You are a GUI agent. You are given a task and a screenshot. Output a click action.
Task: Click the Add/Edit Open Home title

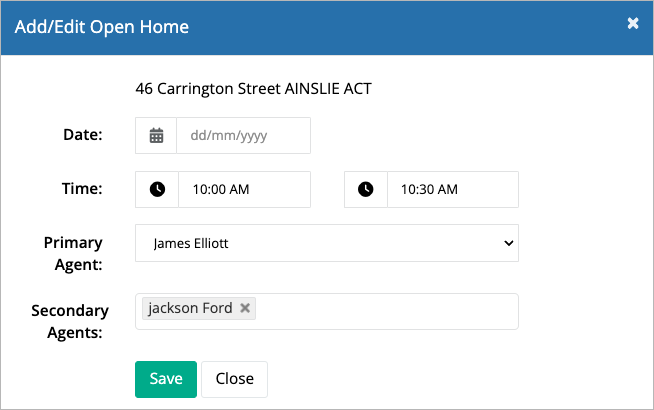(102, 27)
